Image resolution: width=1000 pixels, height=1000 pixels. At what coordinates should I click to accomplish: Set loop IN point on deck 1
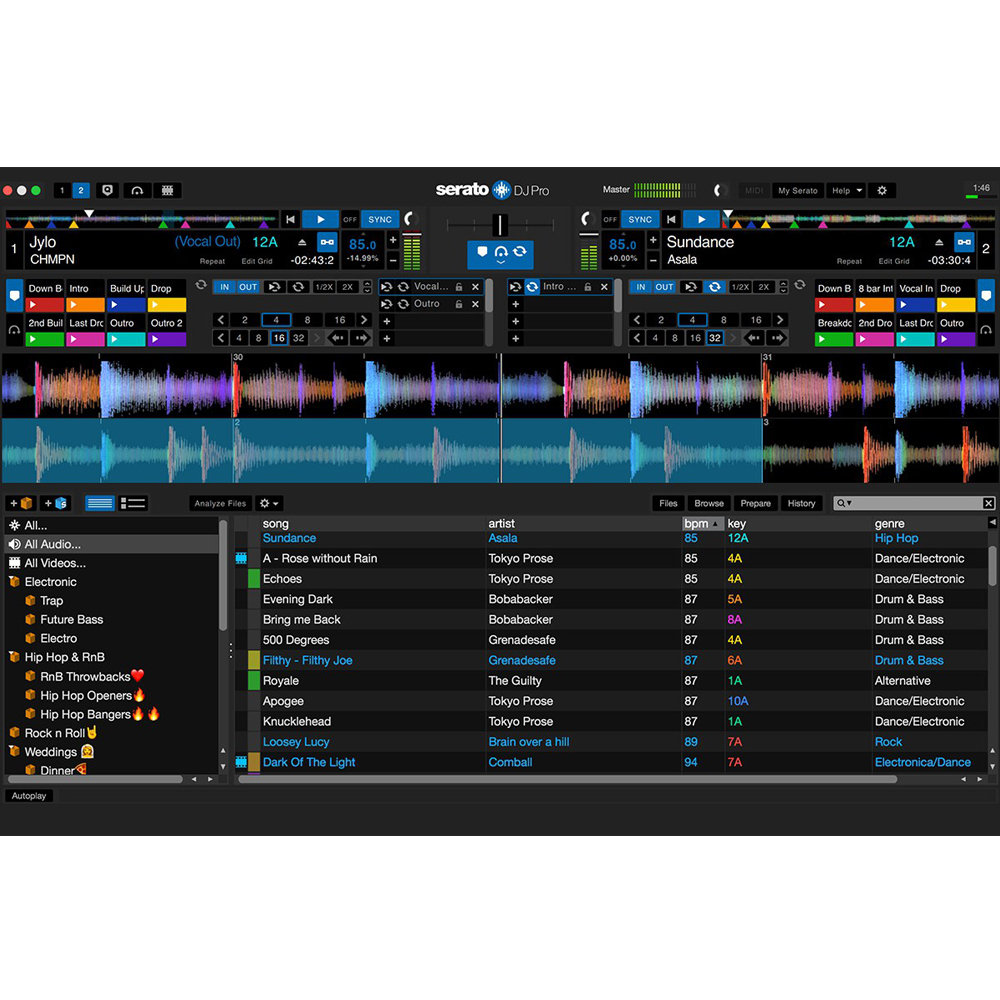pos(224,287)
